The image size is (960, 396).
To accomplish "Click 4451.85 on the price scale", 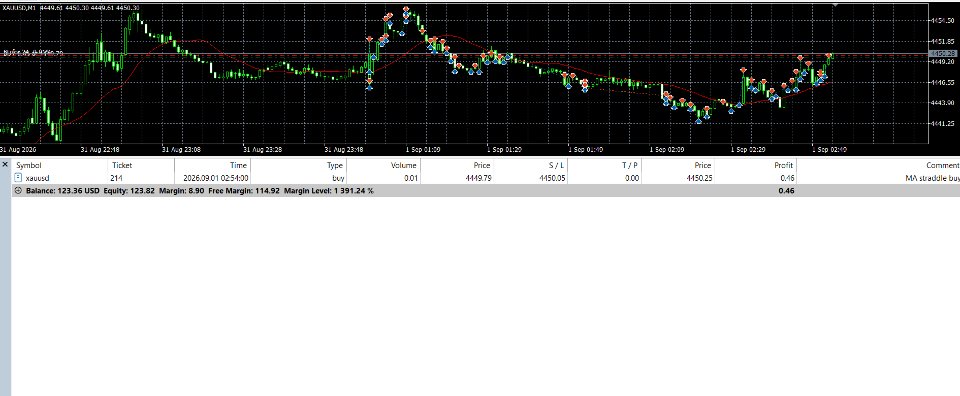I will coord(943,41).
